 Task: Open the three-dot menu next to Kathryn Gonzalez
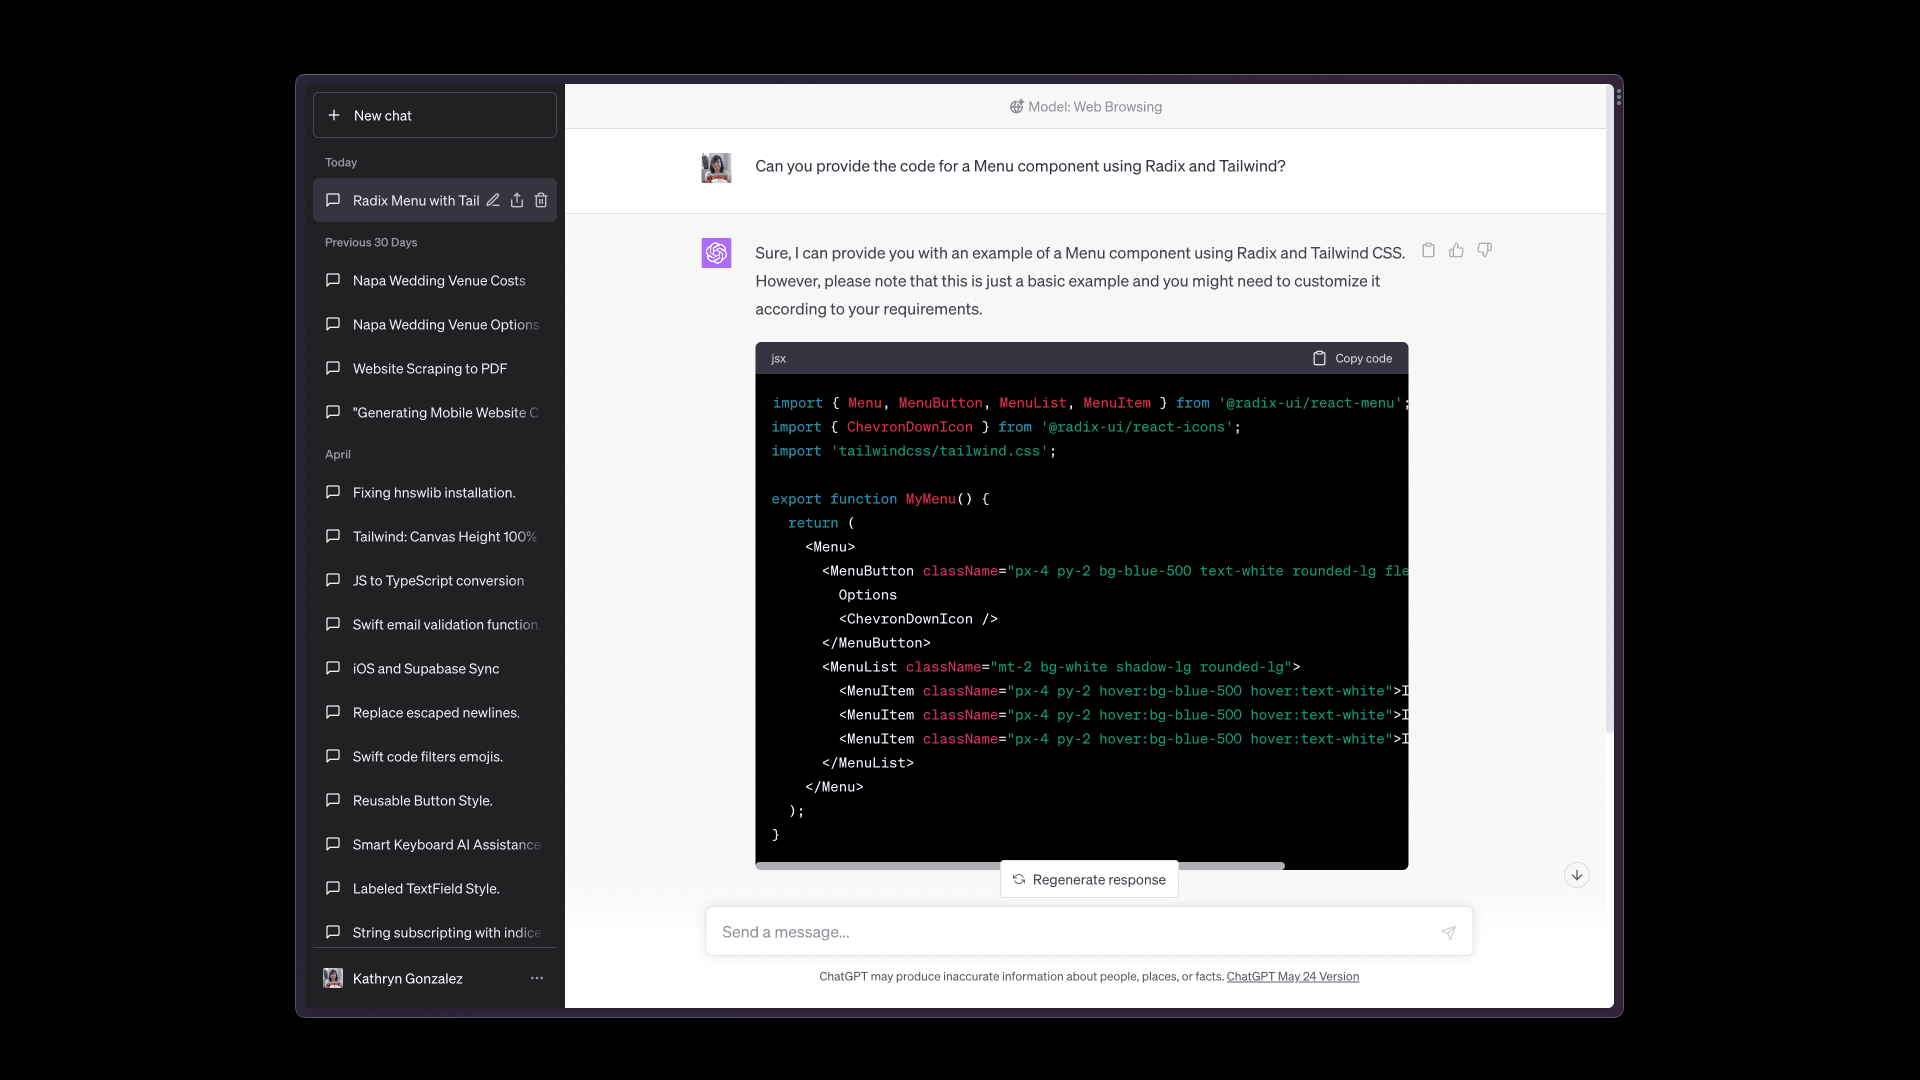[537, 978]
